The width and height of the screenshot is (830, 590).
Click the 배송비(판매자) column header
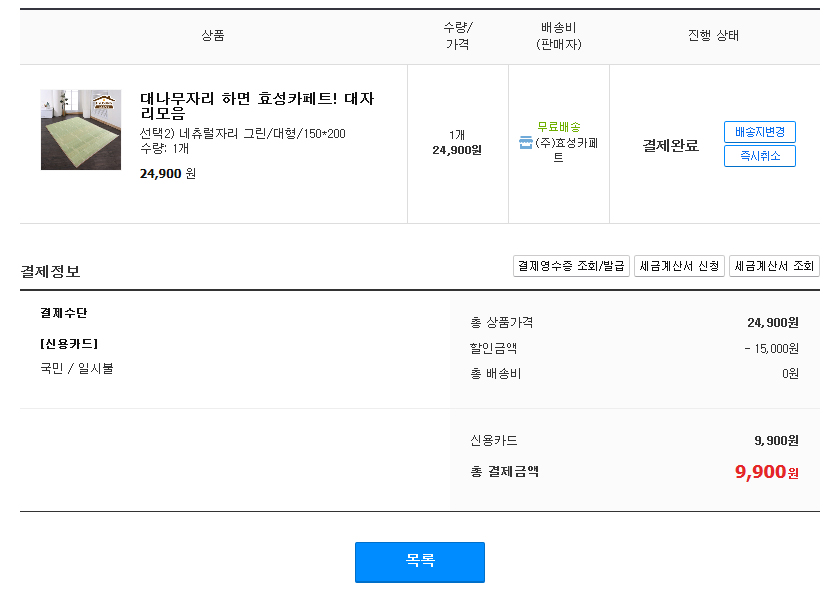(559, 36)
